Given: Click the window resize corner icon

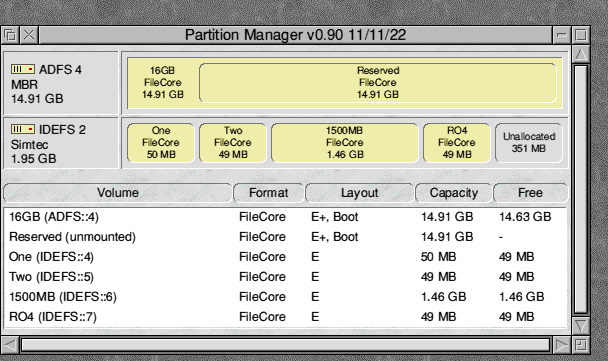Looking at the screenshot, I should click(580, 345).
